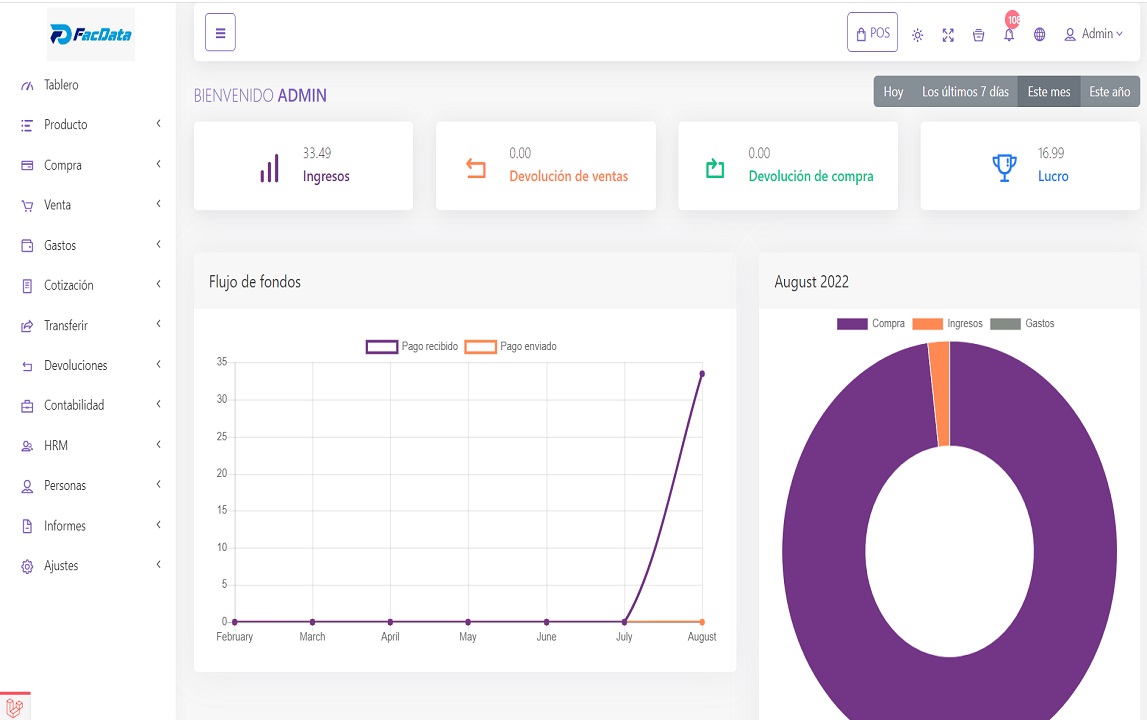1147x720 pixels.
Task: Select the Lucro trophy icon
Action: [1003, 167]
